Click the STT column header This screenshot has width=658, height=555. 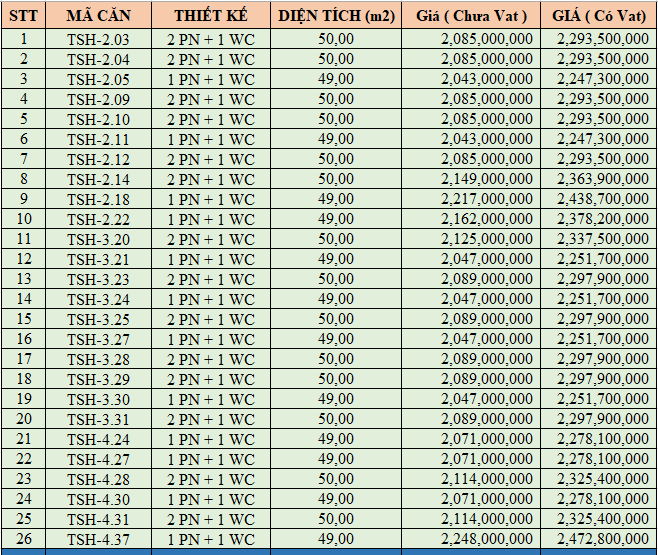pyautogui.click(x=24, y=16)
